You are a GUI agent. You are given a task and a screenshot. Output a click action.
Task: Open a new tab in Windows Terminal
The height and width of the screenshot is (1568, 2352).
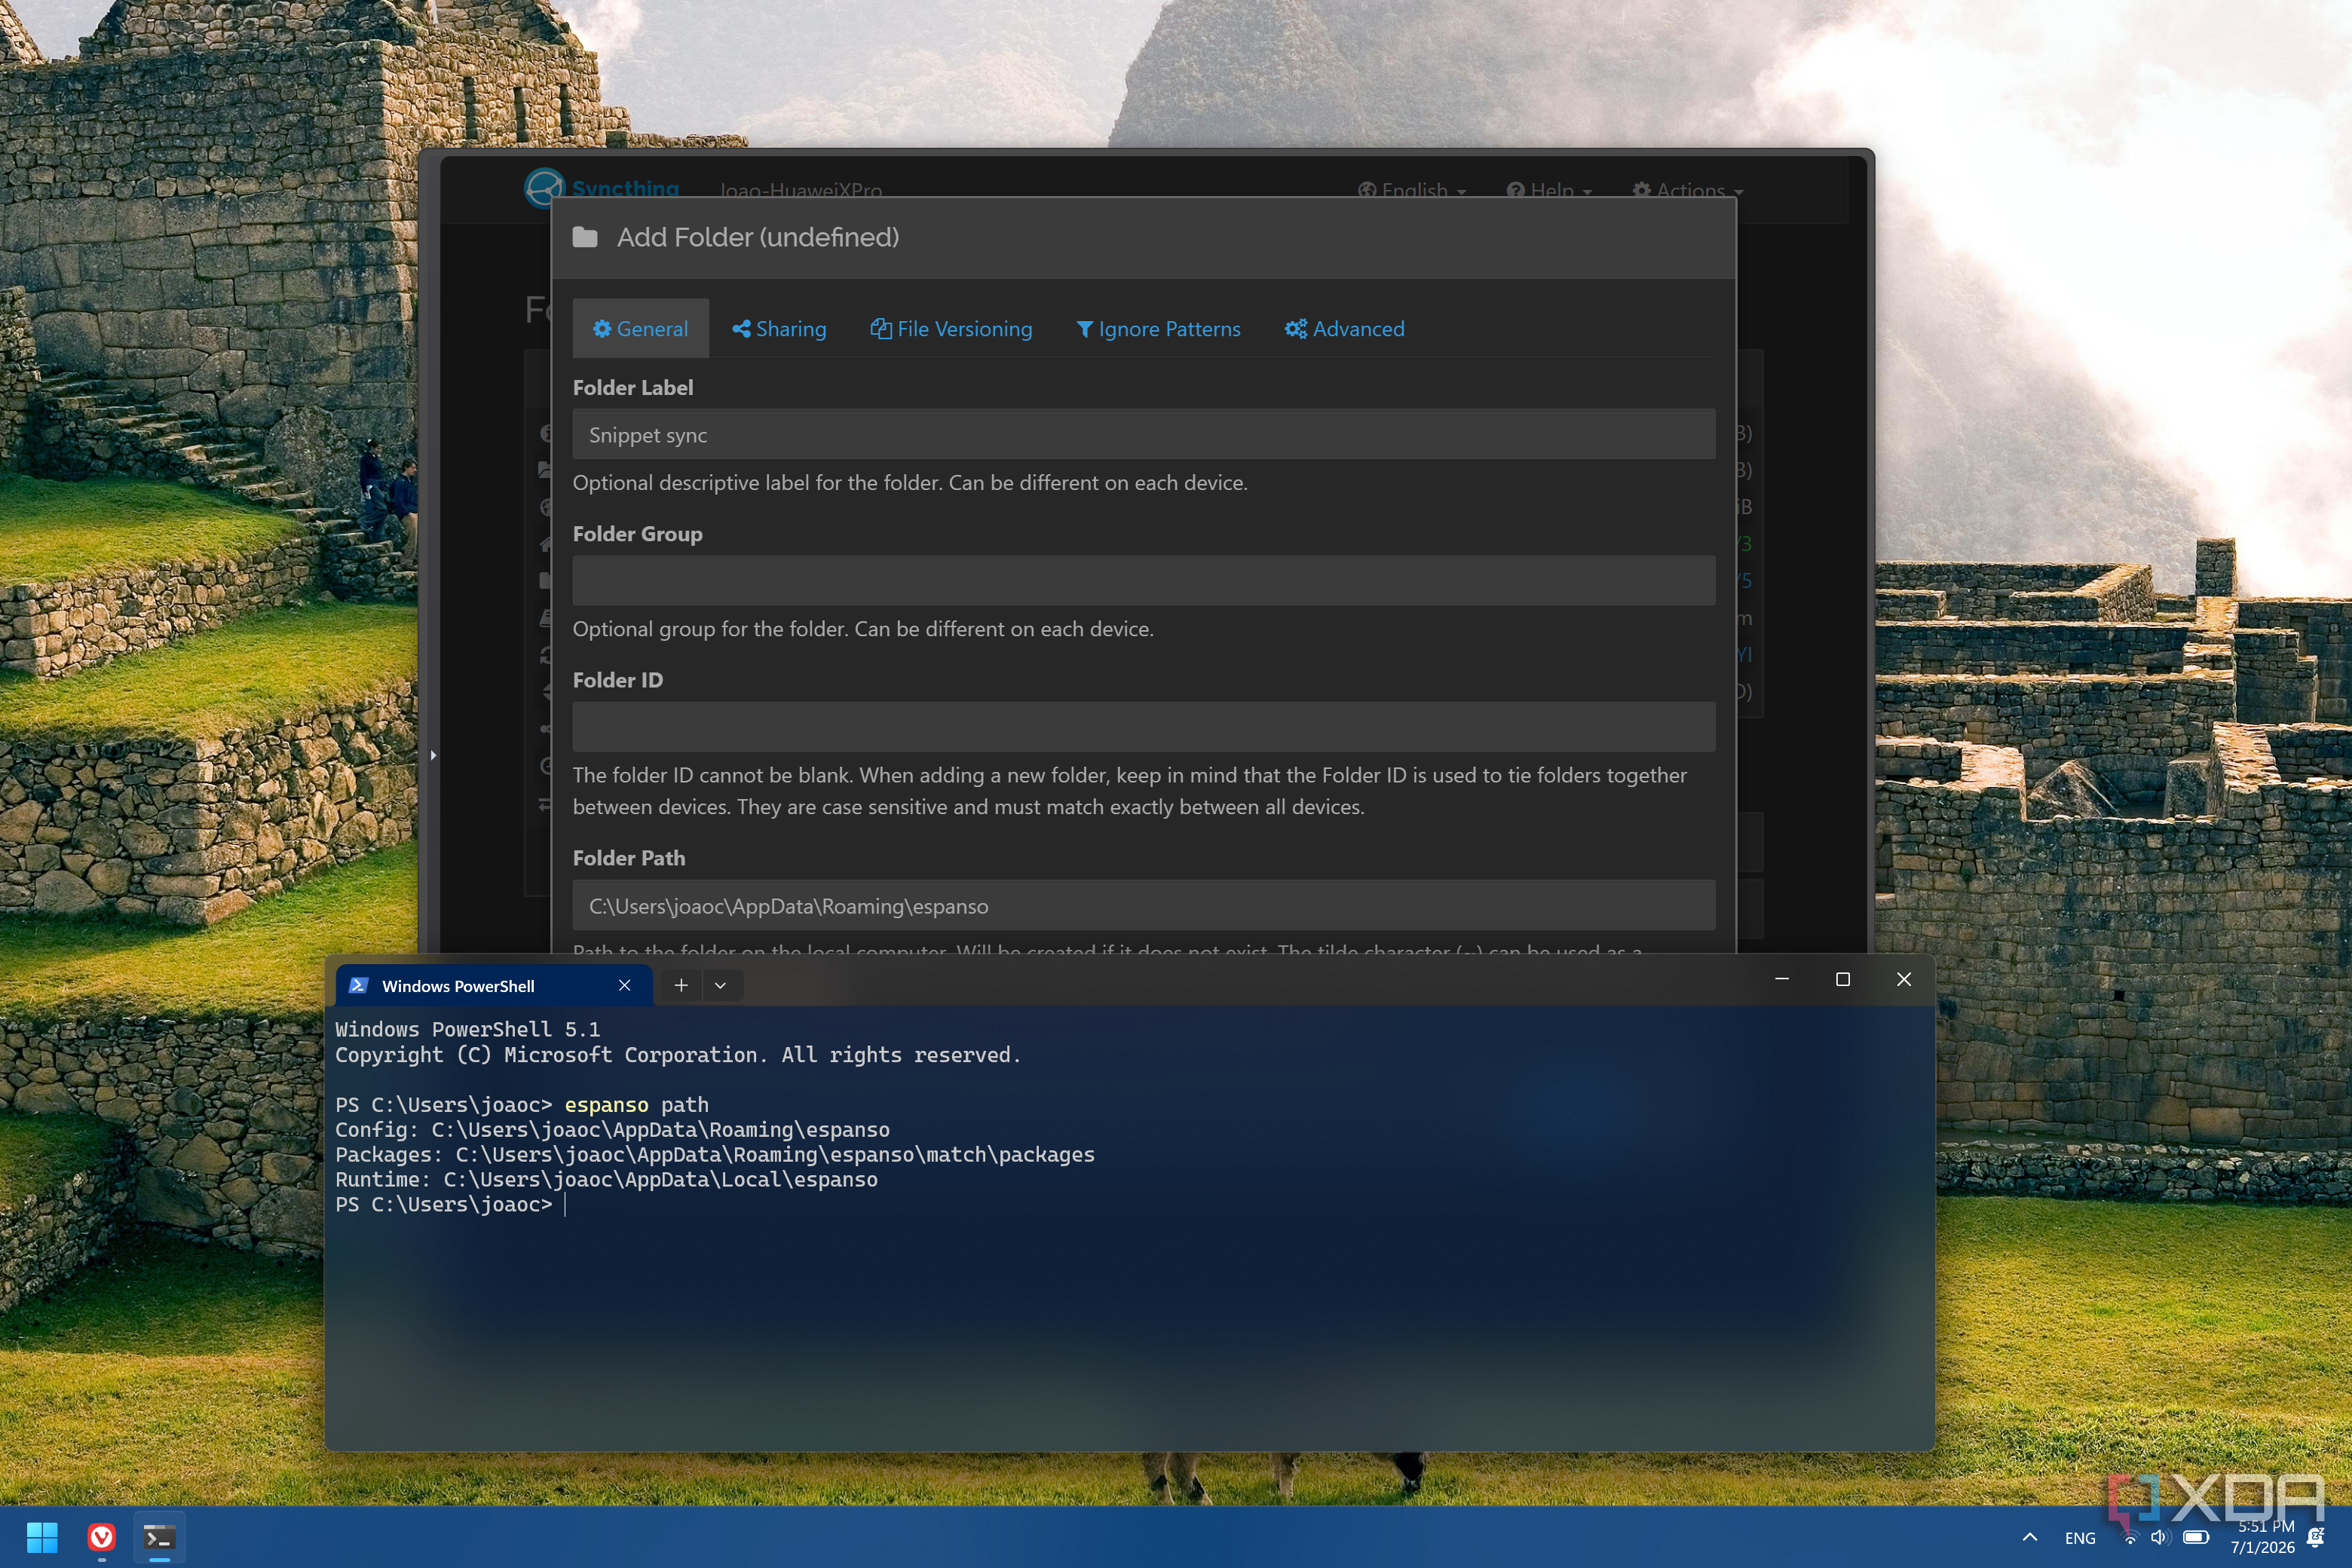pyautogui.click(x=681, y=985)
